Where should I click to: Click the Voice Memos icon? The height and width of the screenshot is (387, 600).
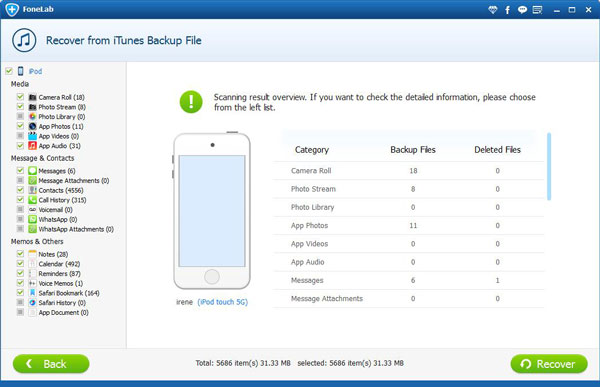(x=33, y=283)
